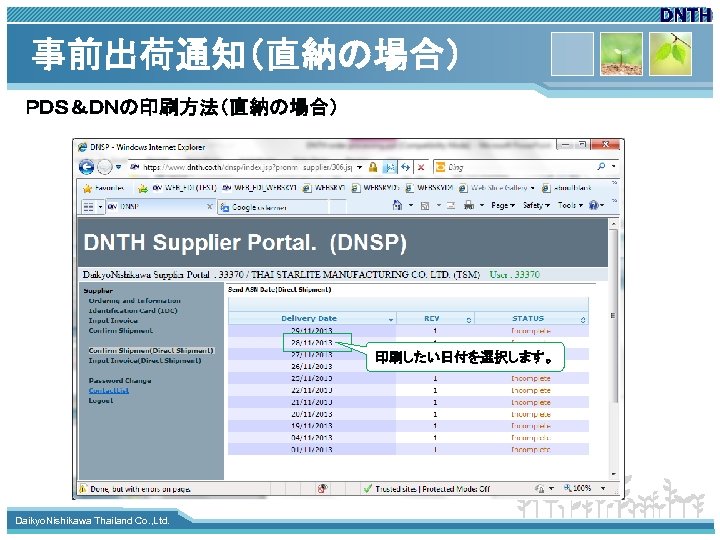Click the Quick Tabs grid icon
This screenshot has height=540, width=720.
88,207
